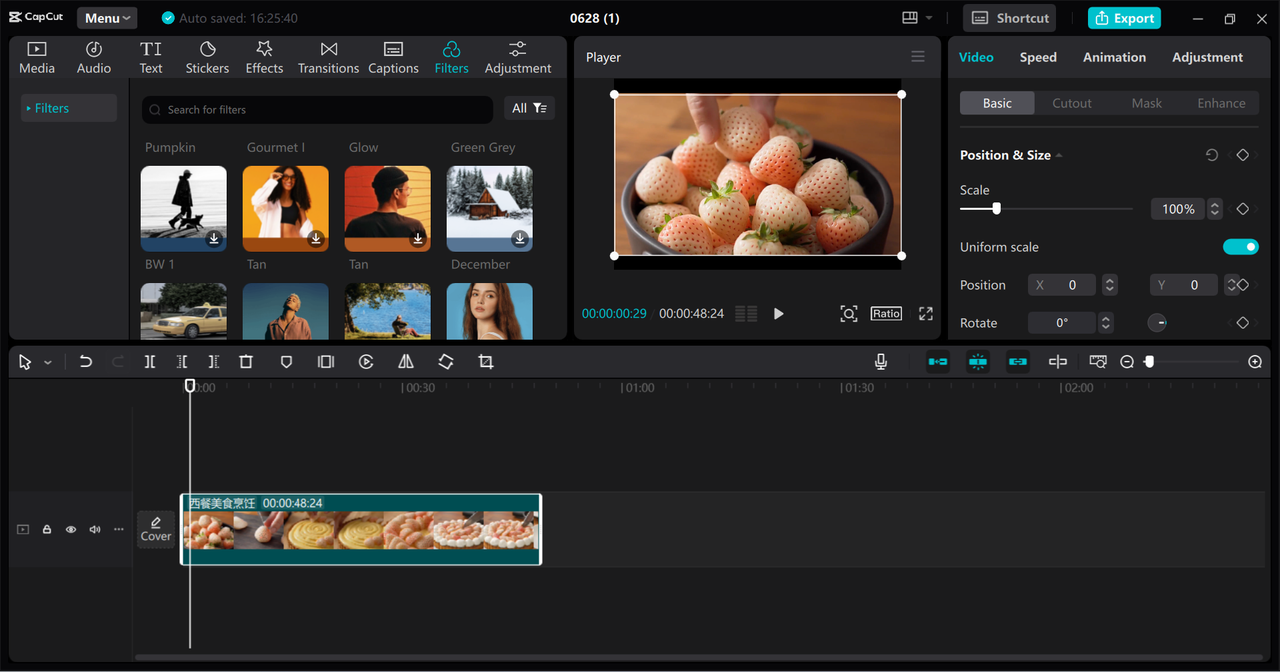This screenshot has width=1280, height=672.
Task: Click the Crop tool icon
Action: (x=486, y=362)
